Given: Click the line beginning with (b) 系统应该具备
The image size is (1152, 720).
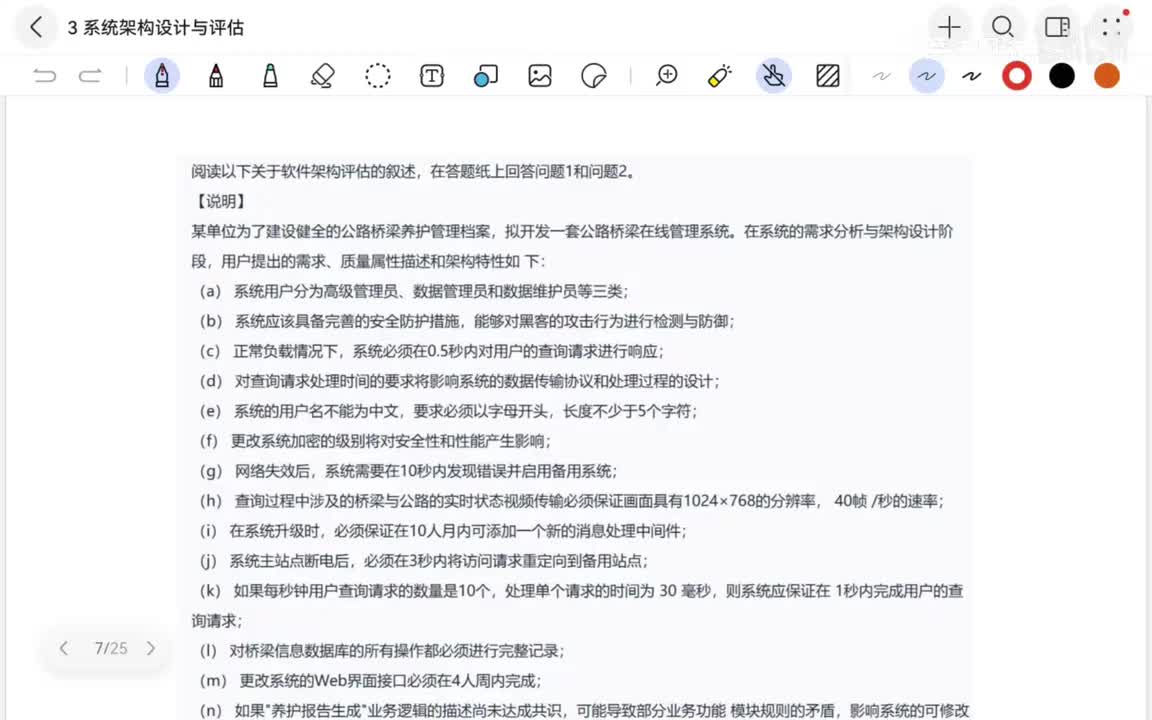Looking at the screenshot, I should tap(467, 321).
